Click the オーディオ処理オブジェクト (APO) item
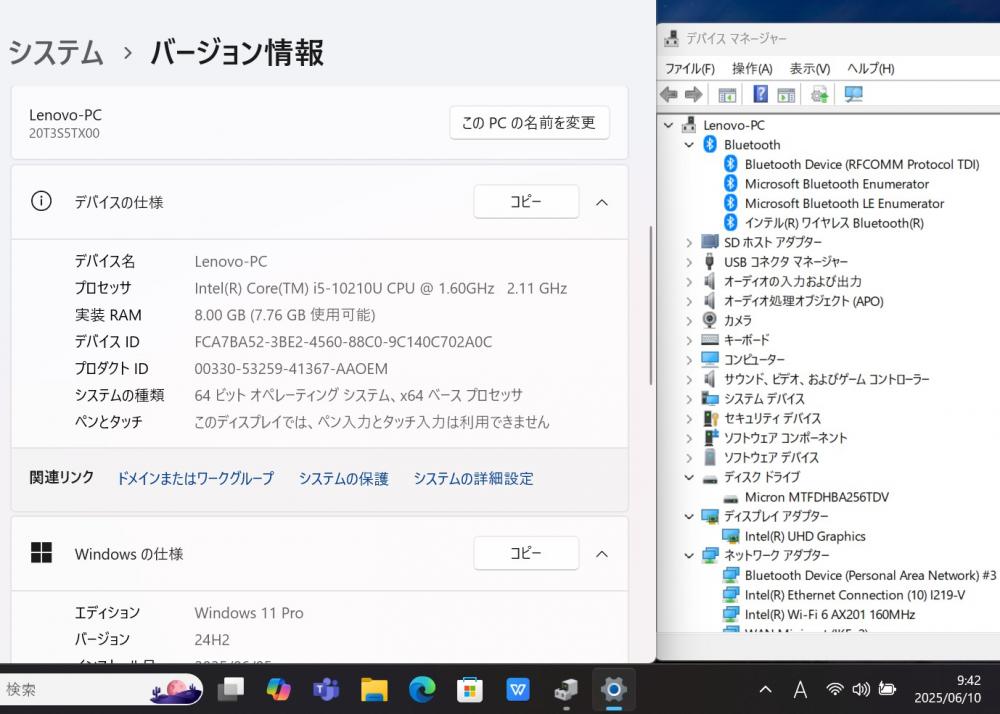The width and height of the screenshot is (1000, 714). coord(804,302)
